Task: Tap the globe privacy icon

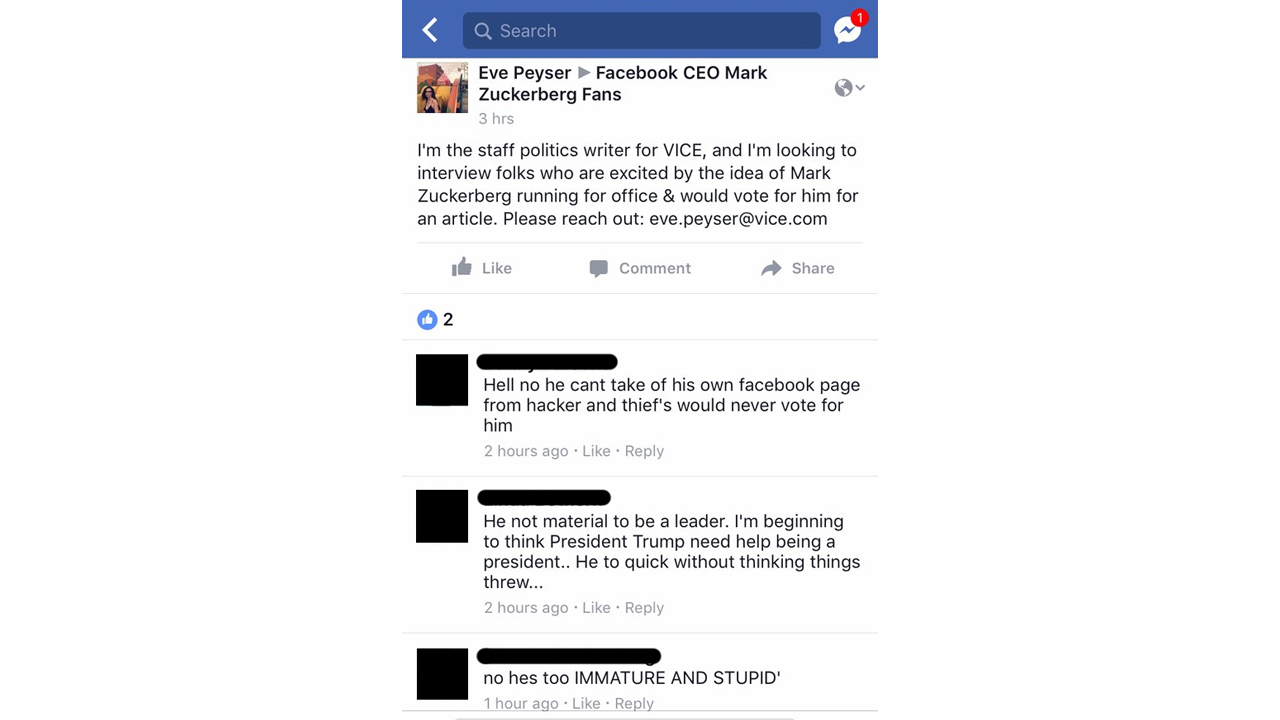Action: (x=843, y=88)
